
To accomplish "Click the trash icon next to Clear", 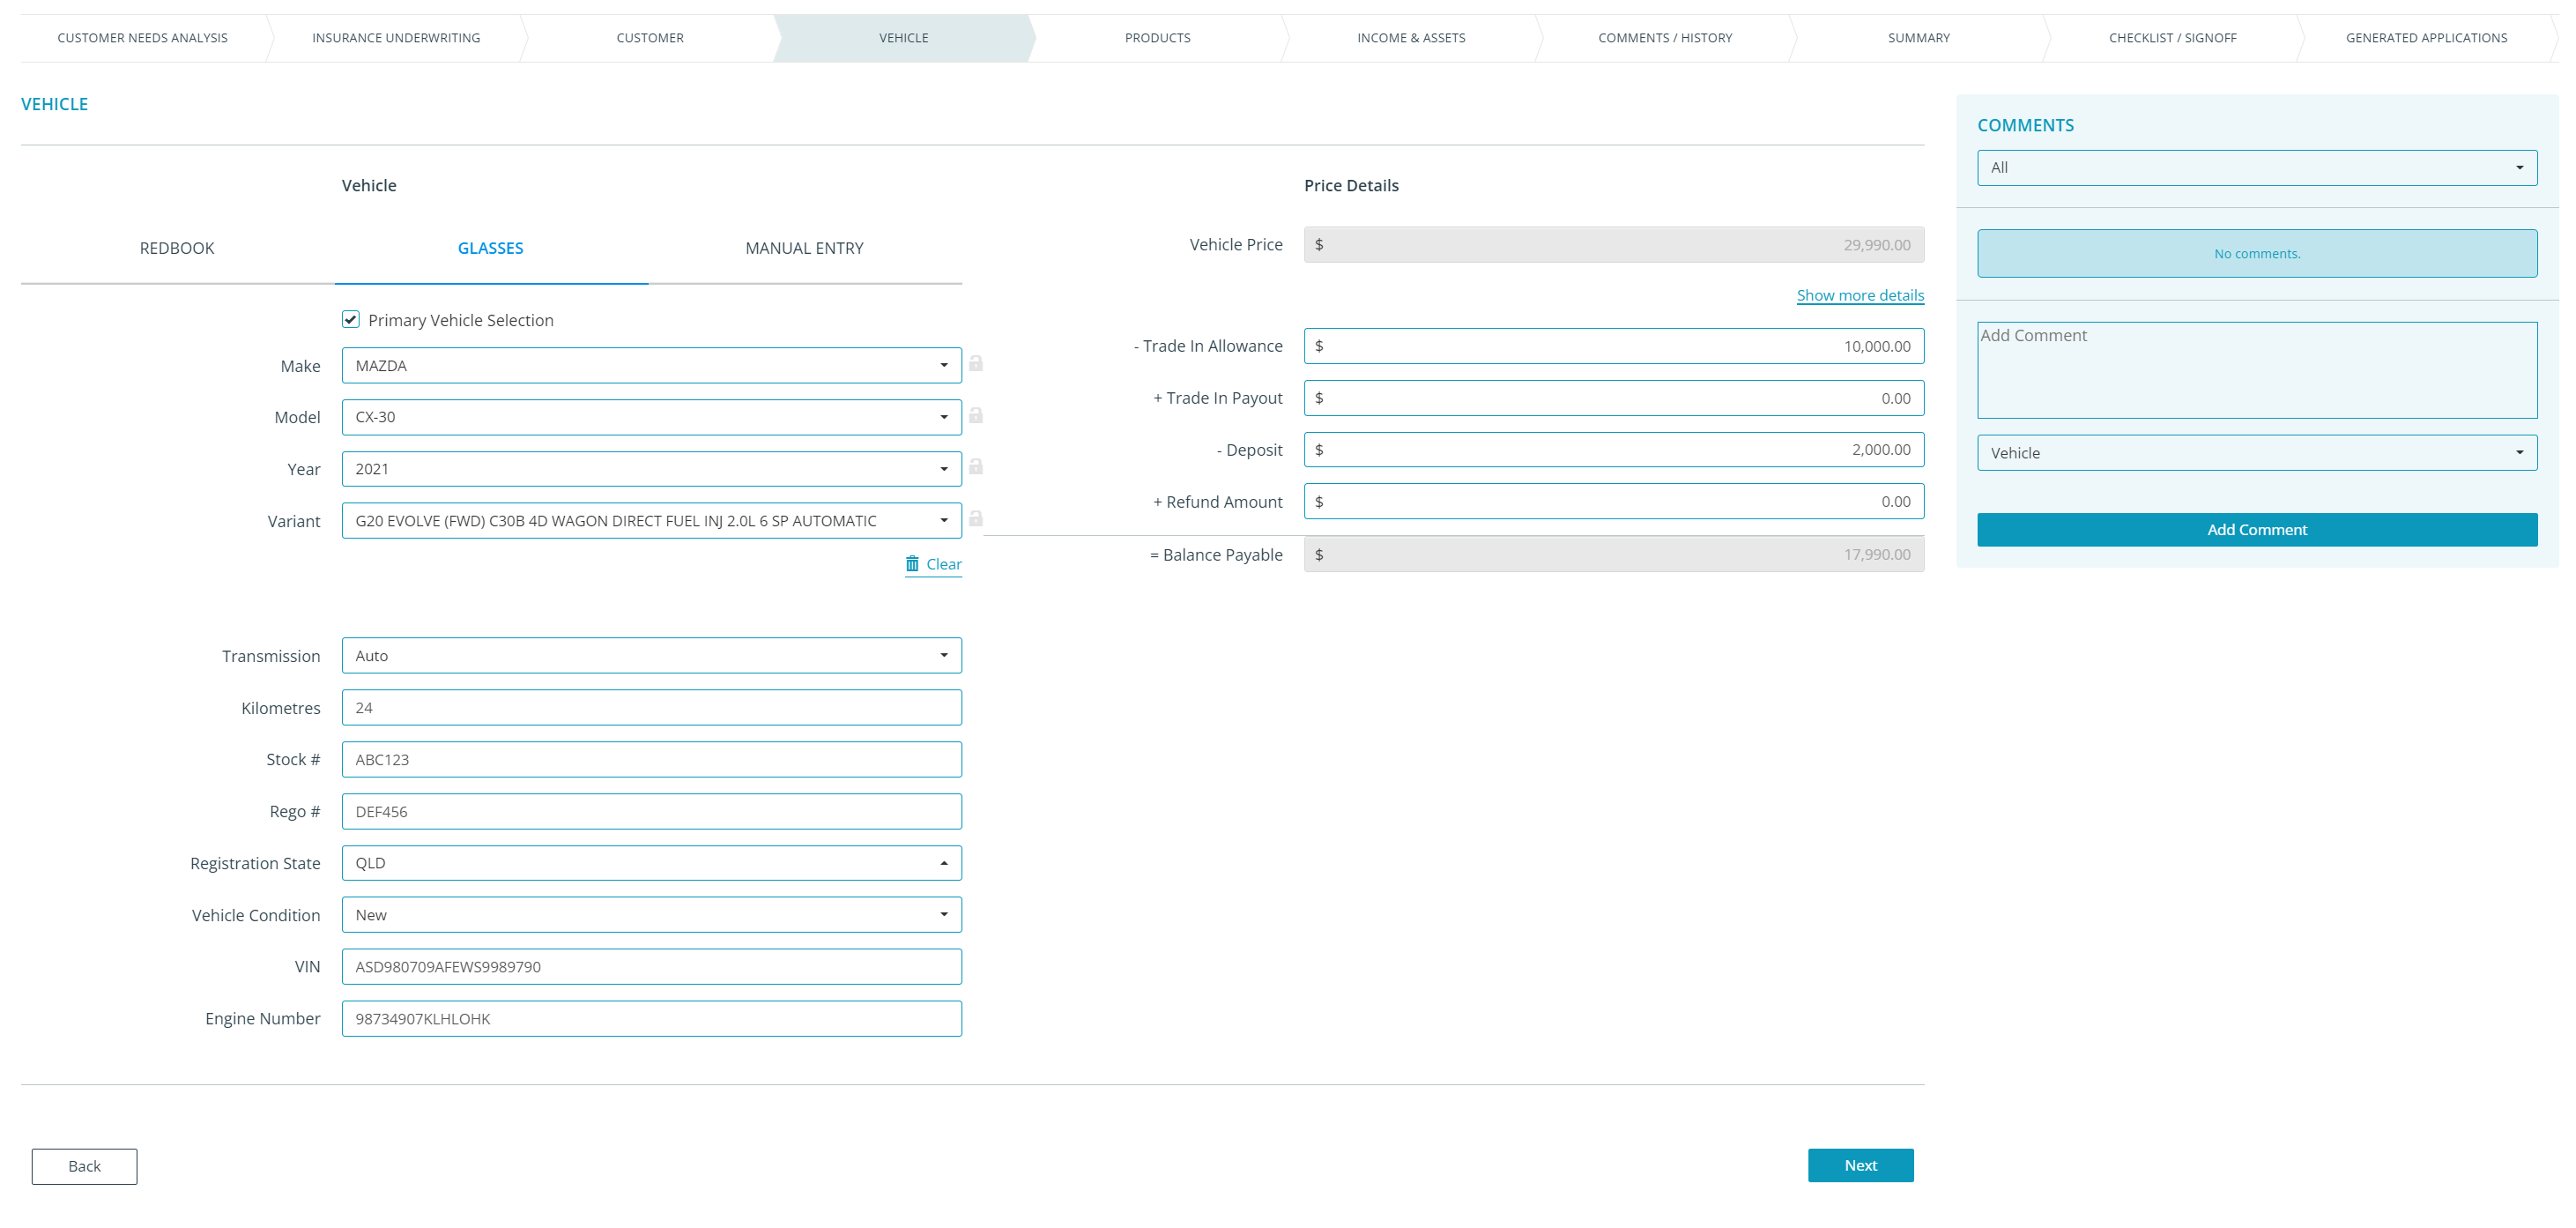I will pos(912,564).
